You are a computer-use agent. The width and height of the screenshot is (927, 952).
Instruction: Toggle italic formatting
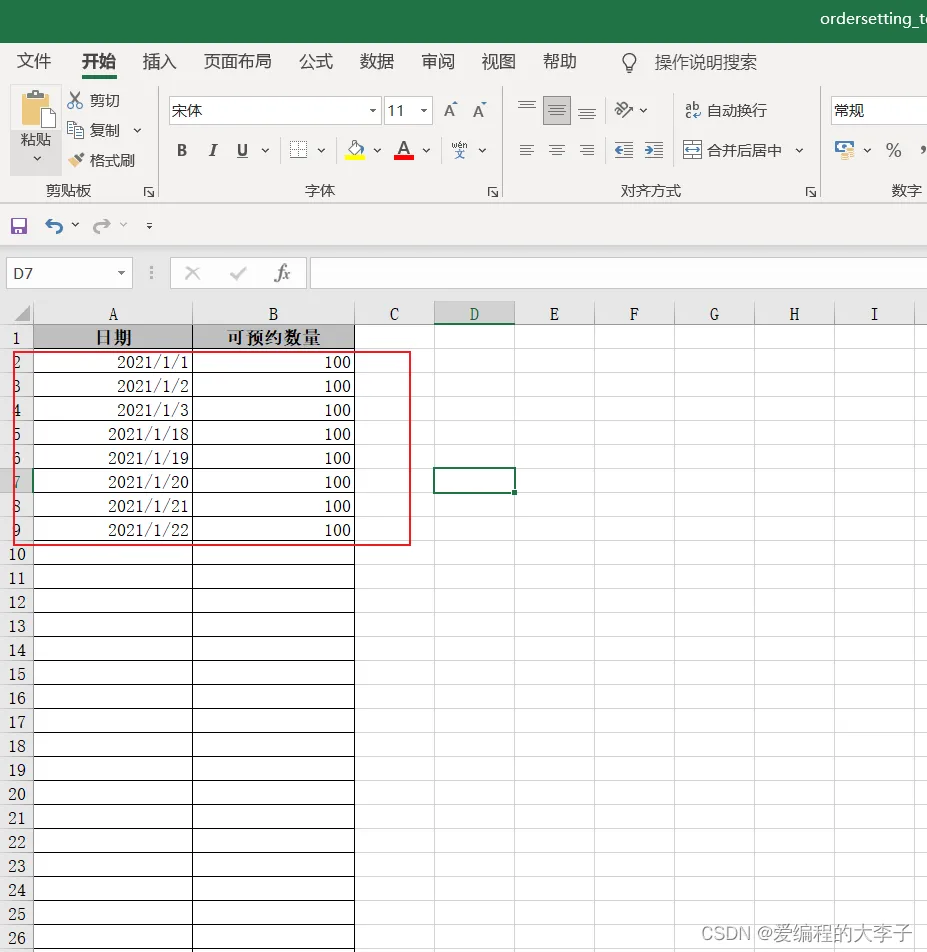coord(212,150)
